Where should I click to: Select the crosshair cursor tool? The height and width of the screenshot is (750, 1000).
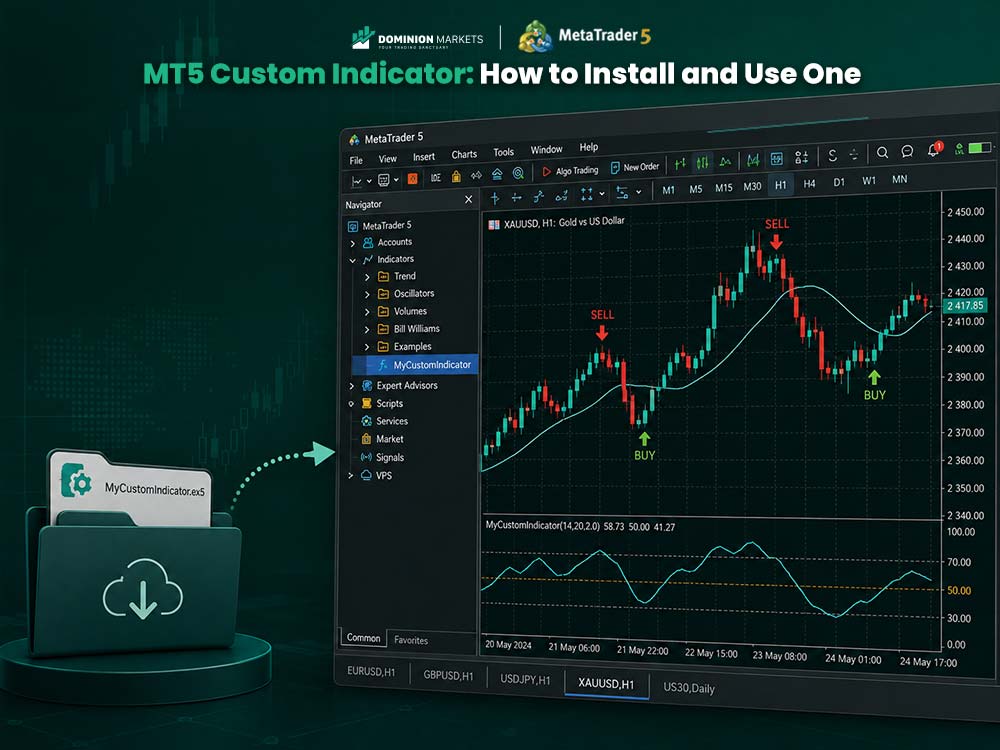coord(495,198)
